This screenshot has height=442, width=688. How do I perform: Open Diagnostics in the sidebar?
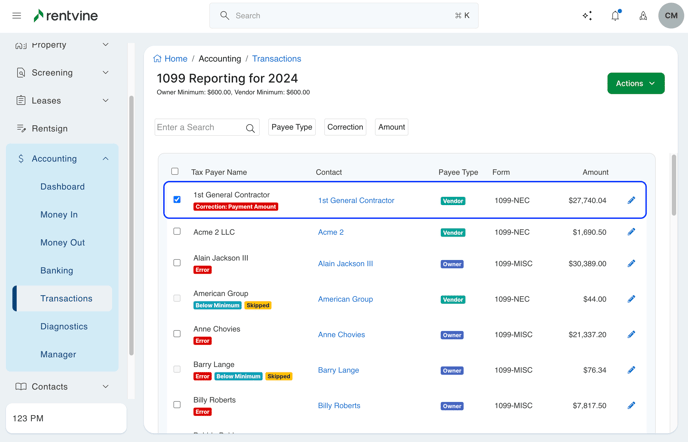64,326
